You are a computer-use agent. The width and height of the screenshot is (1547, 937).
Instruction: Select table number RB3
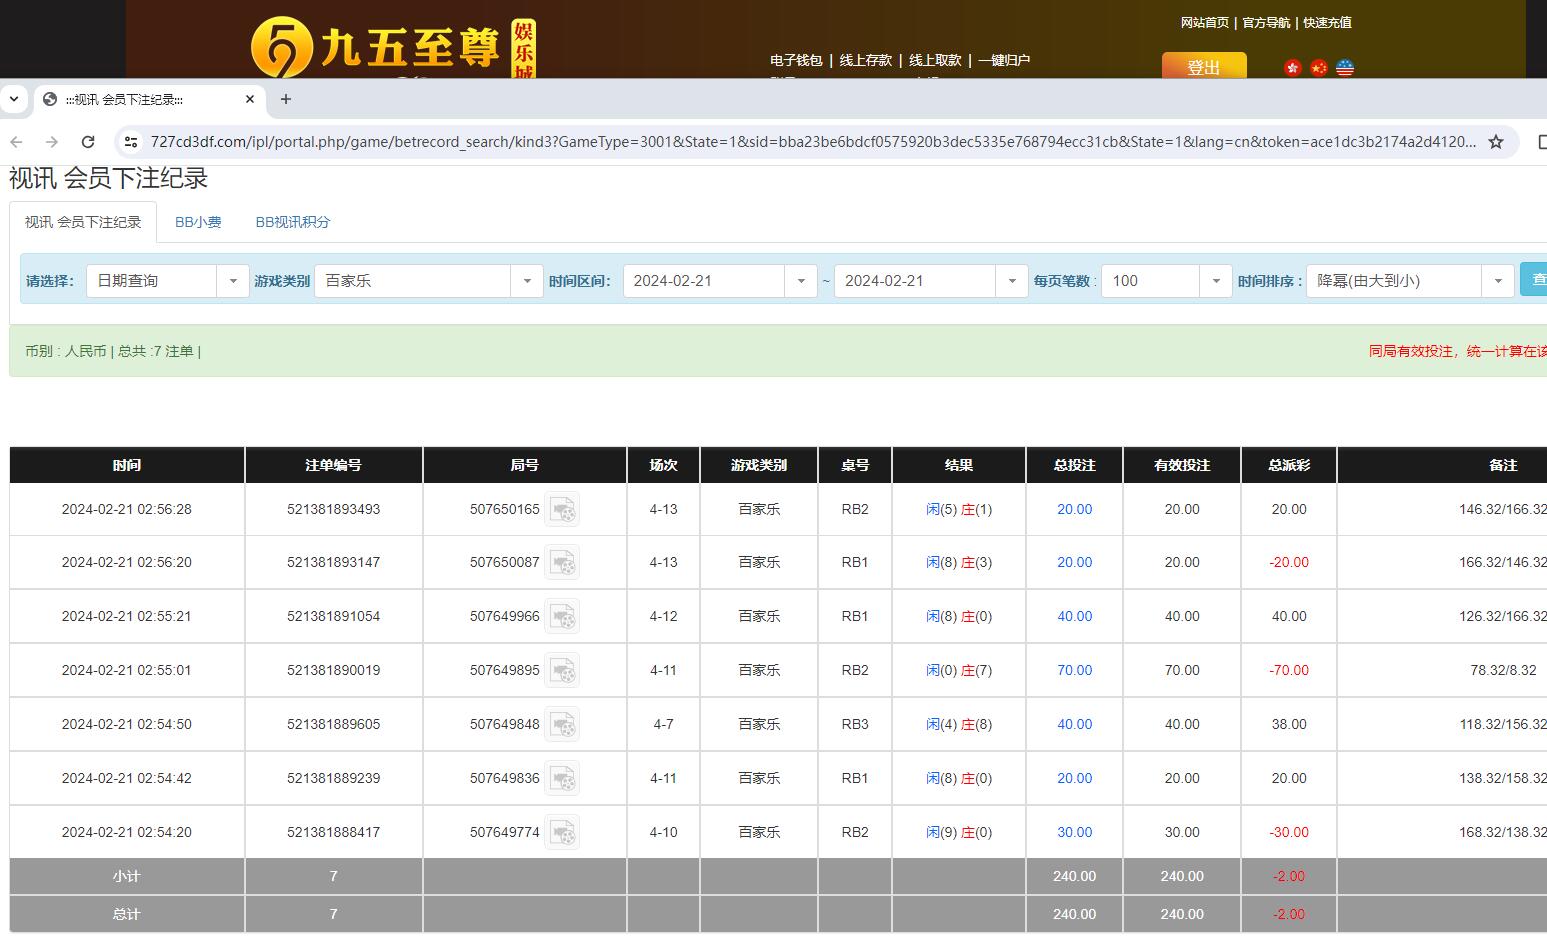coord(855,724)
